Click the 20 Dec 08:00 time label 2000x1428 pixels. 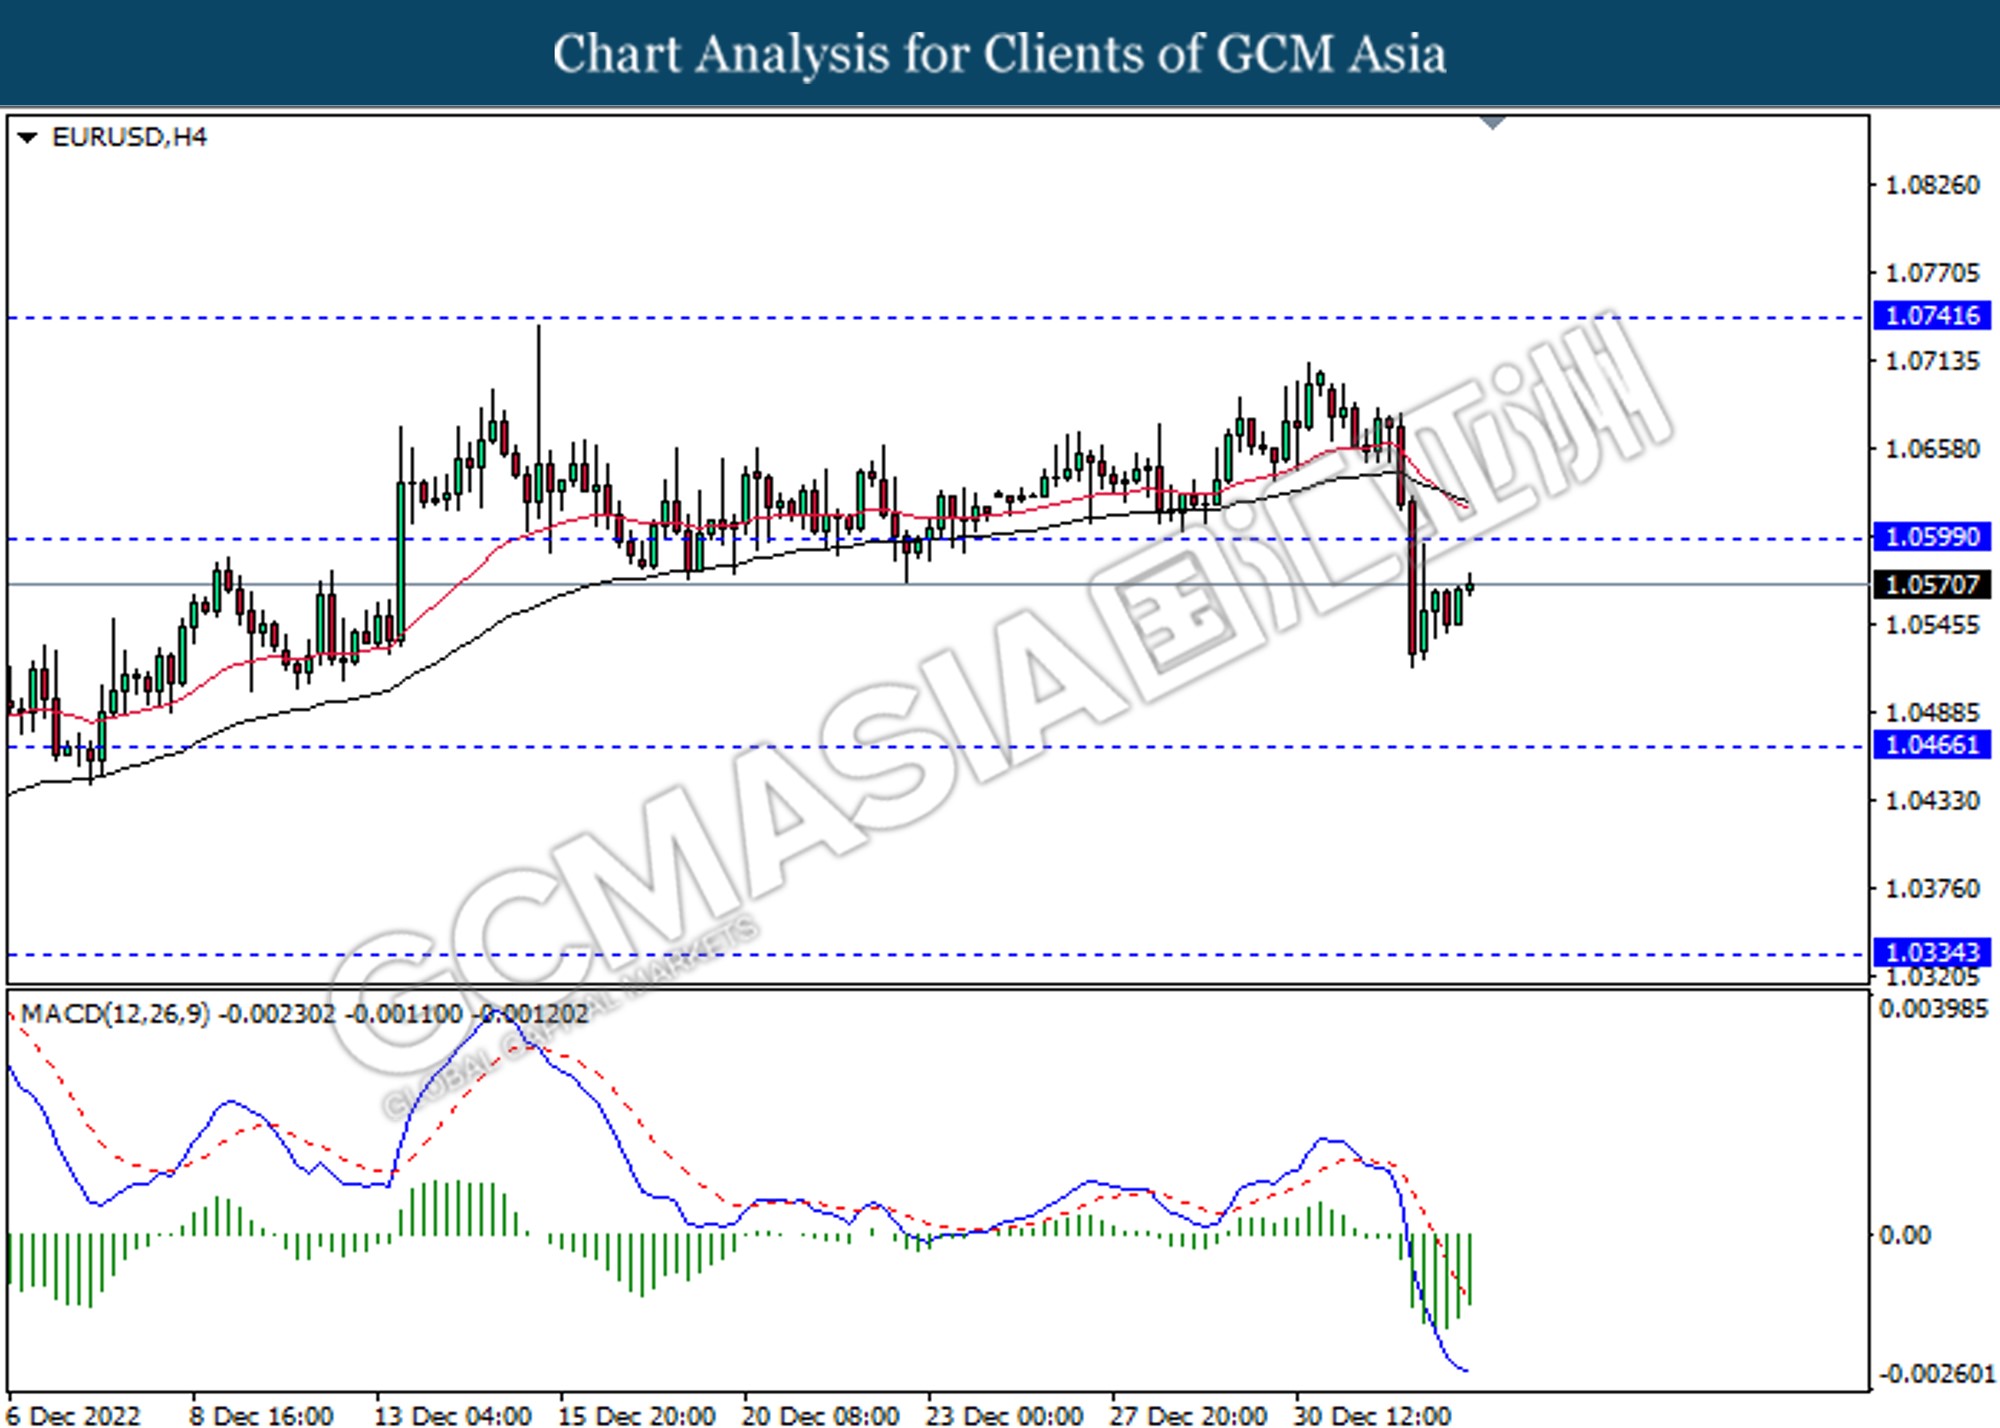pos(820,1415)
